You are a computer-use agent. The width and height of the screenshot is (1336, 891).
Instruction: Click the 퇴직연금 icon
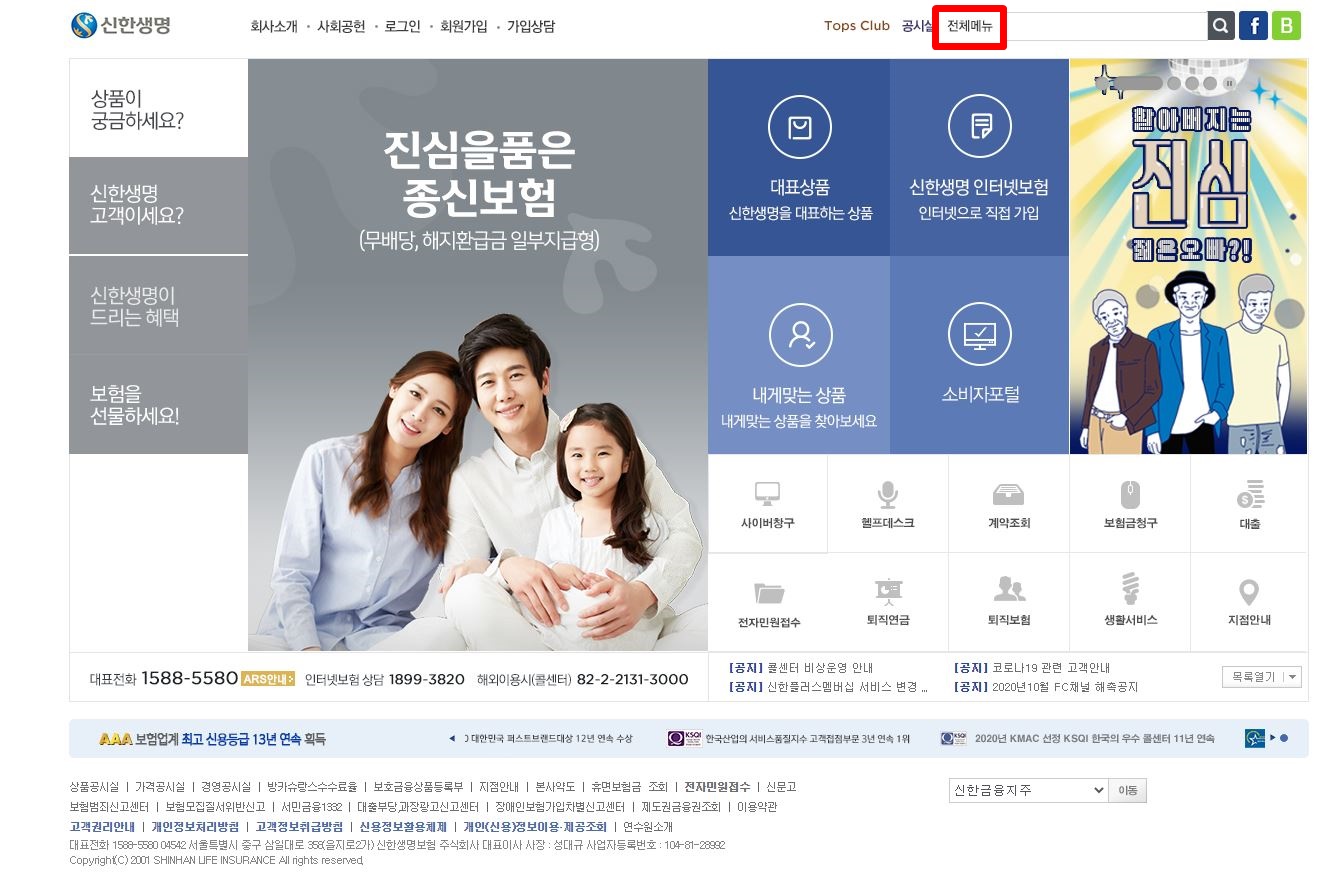point(888,592)
